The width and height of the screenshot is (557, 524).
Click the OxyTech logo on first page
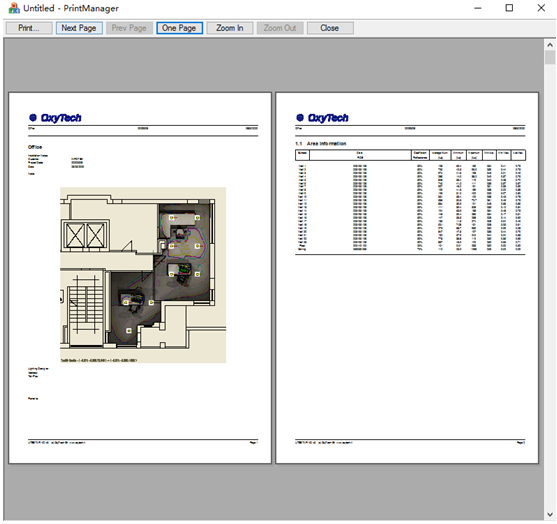coord(55,118)
